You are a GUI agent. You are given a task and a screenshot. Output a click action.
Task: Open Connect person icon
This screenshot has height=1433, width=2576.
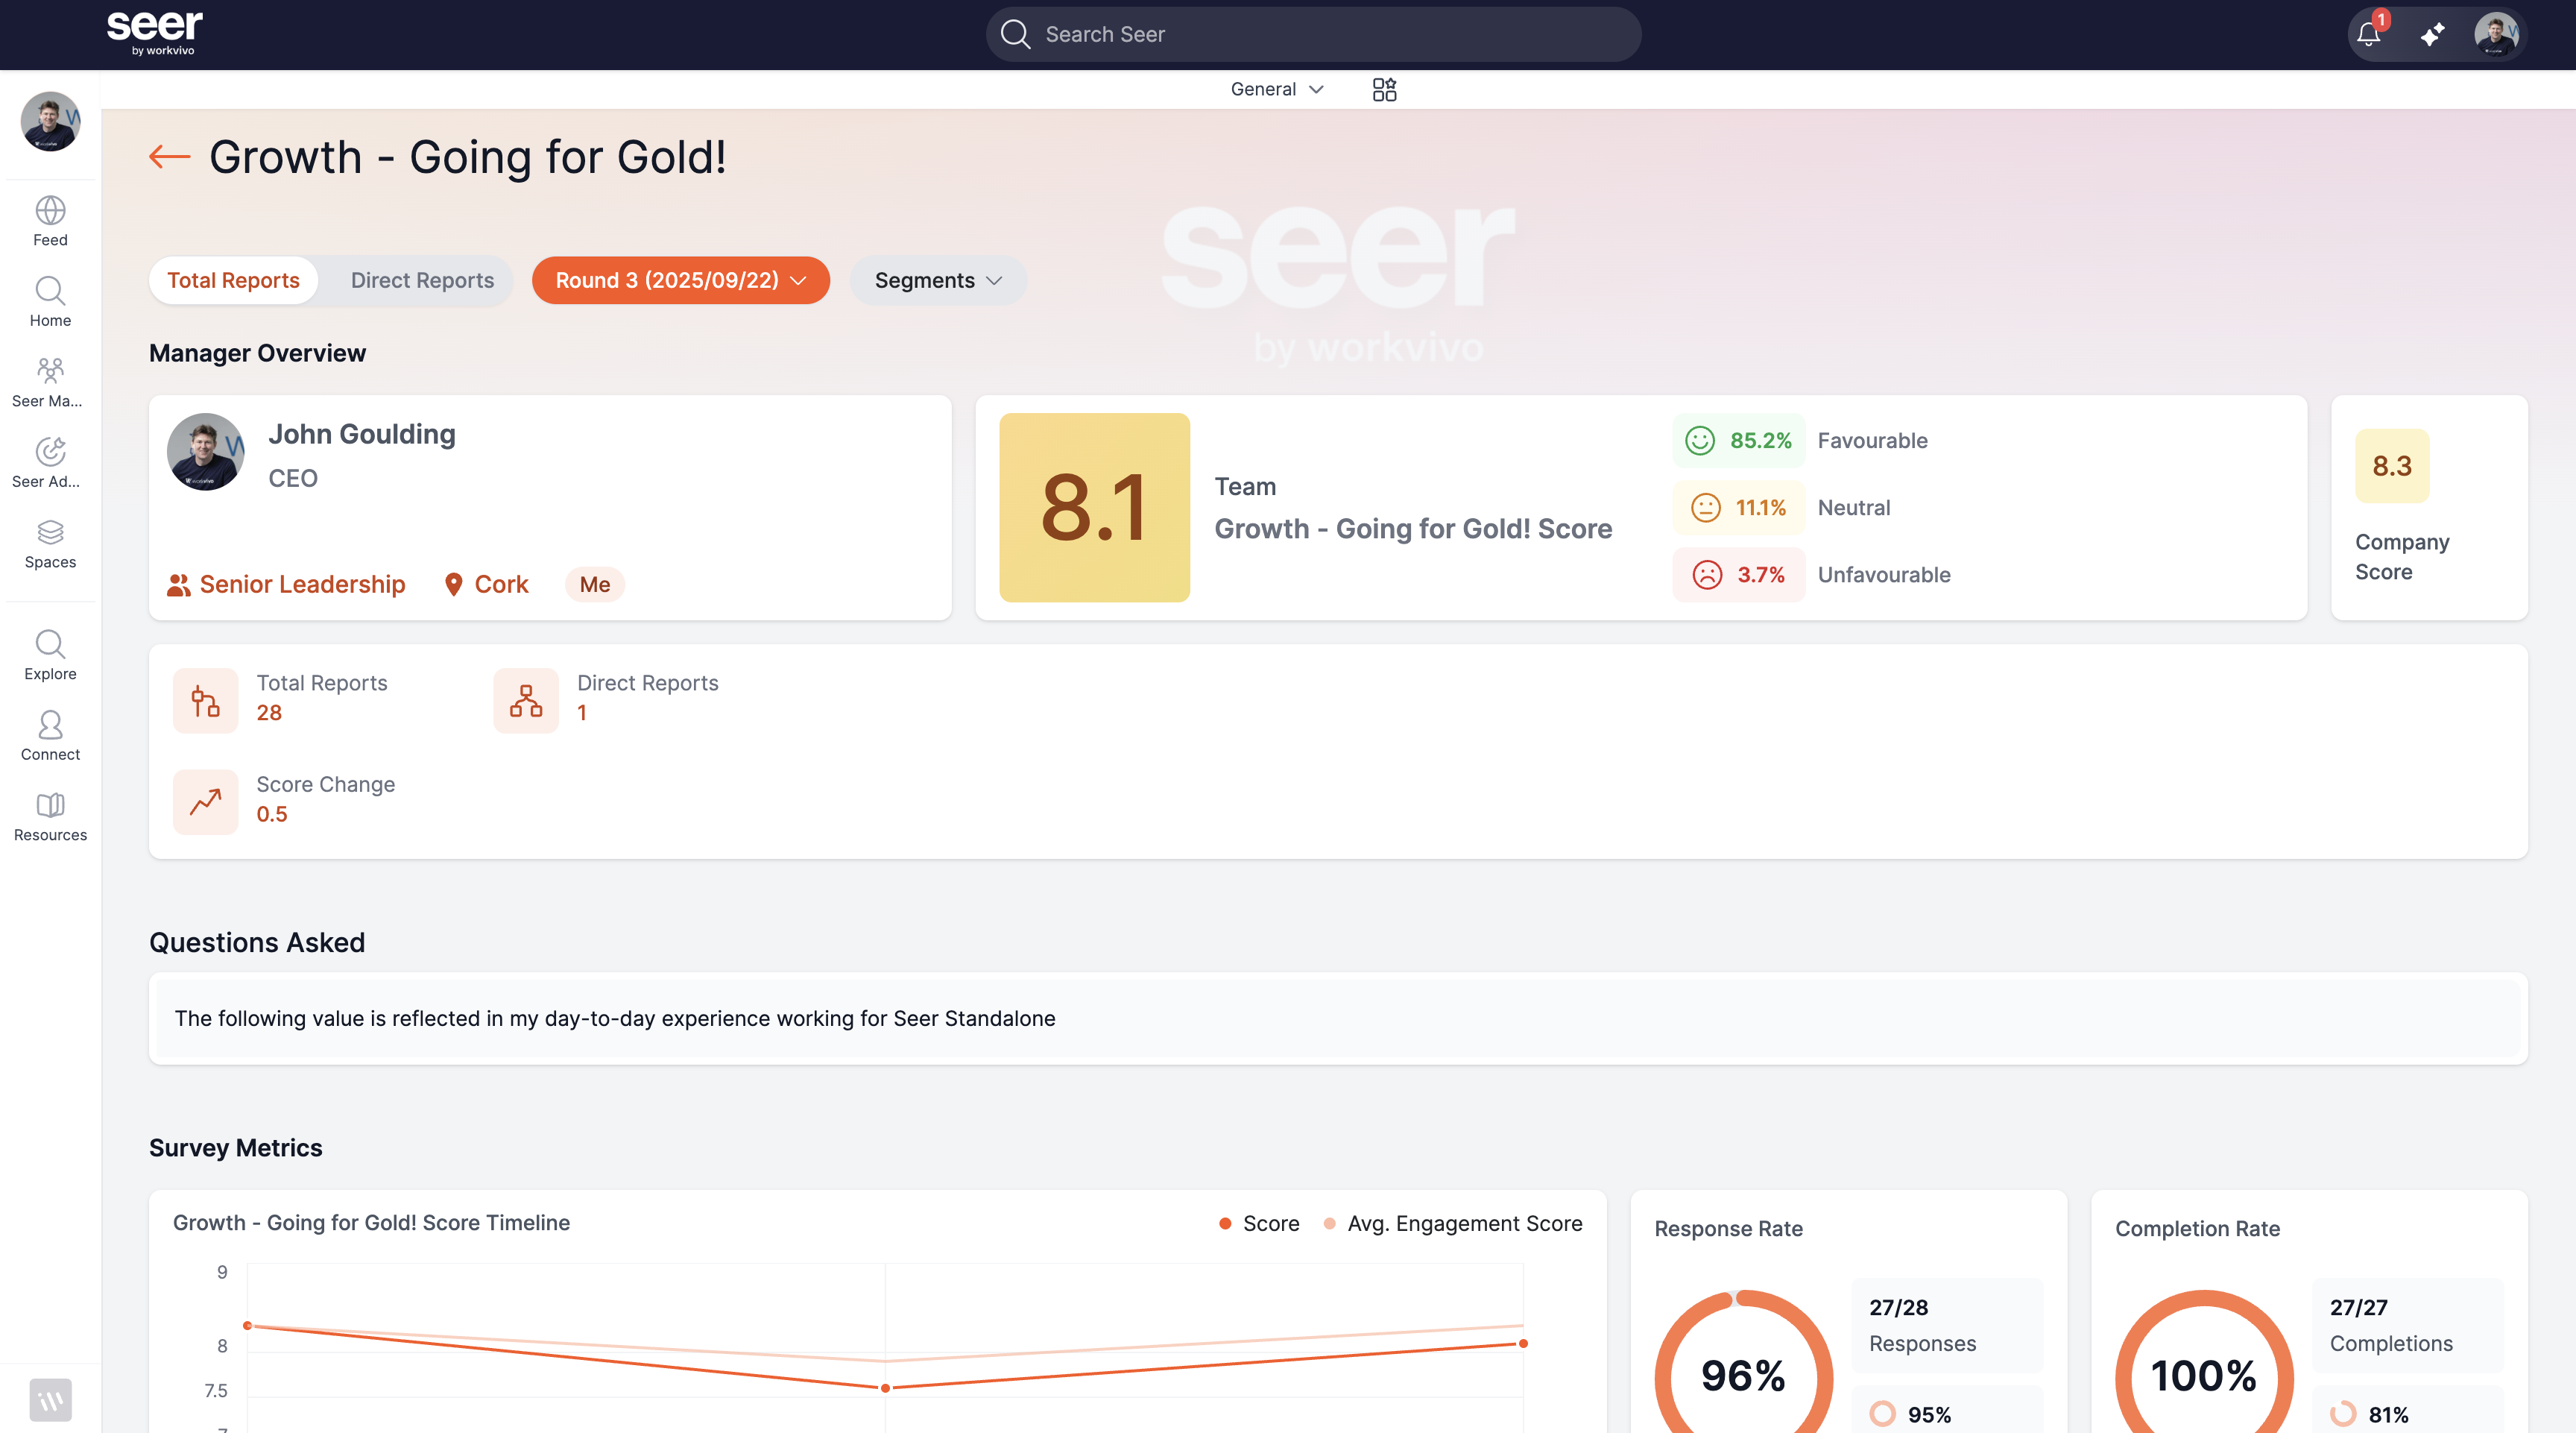tap(50, 725)
